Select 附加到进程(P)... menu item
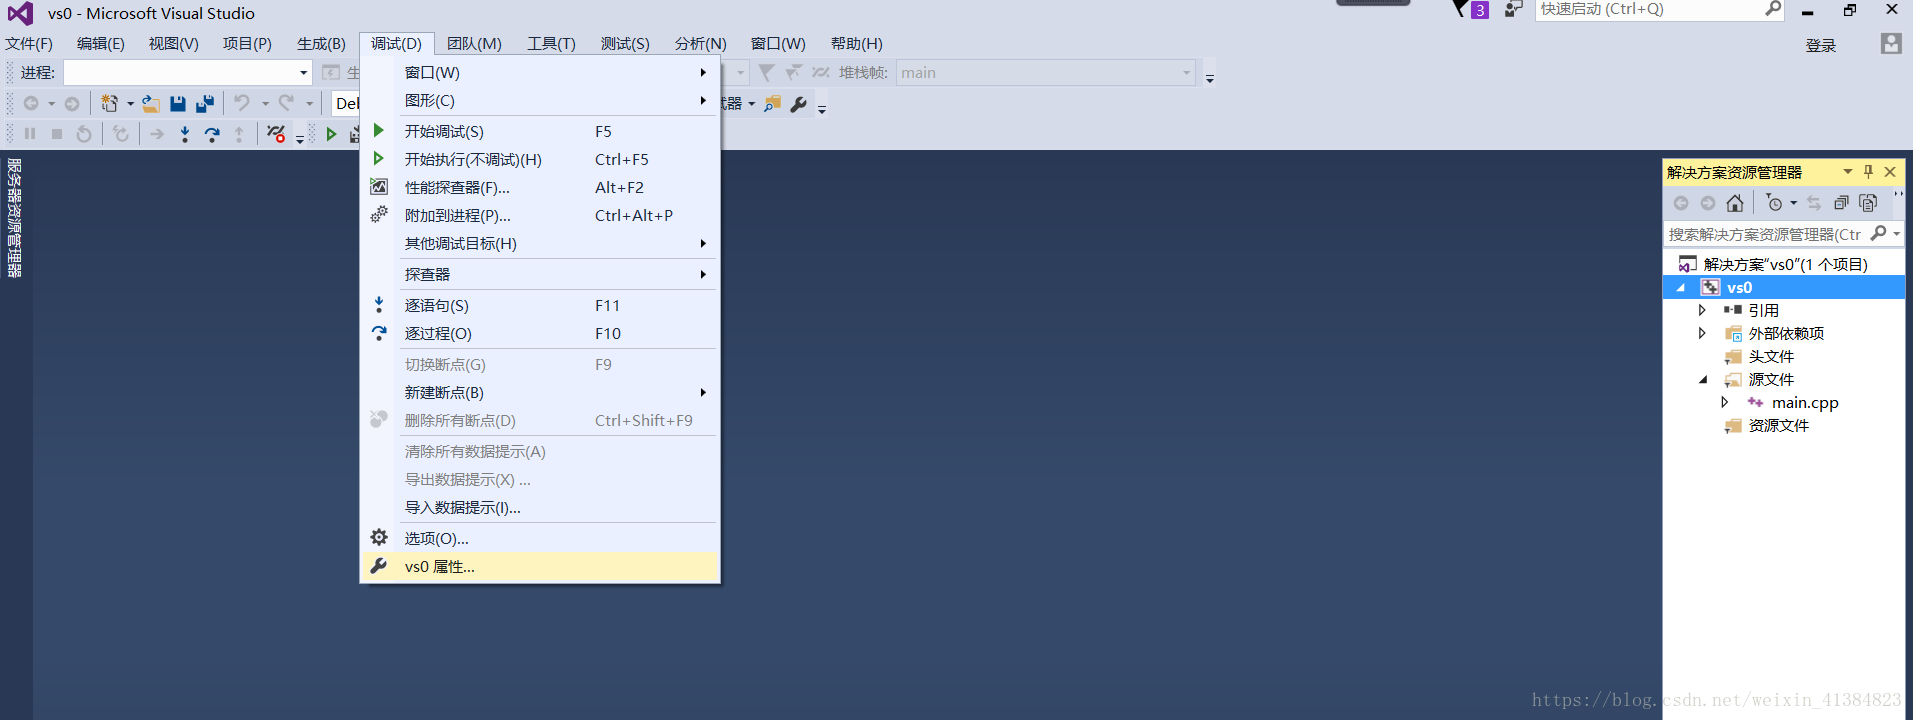Screen dimensions: 1913x720 click(540, 215)
